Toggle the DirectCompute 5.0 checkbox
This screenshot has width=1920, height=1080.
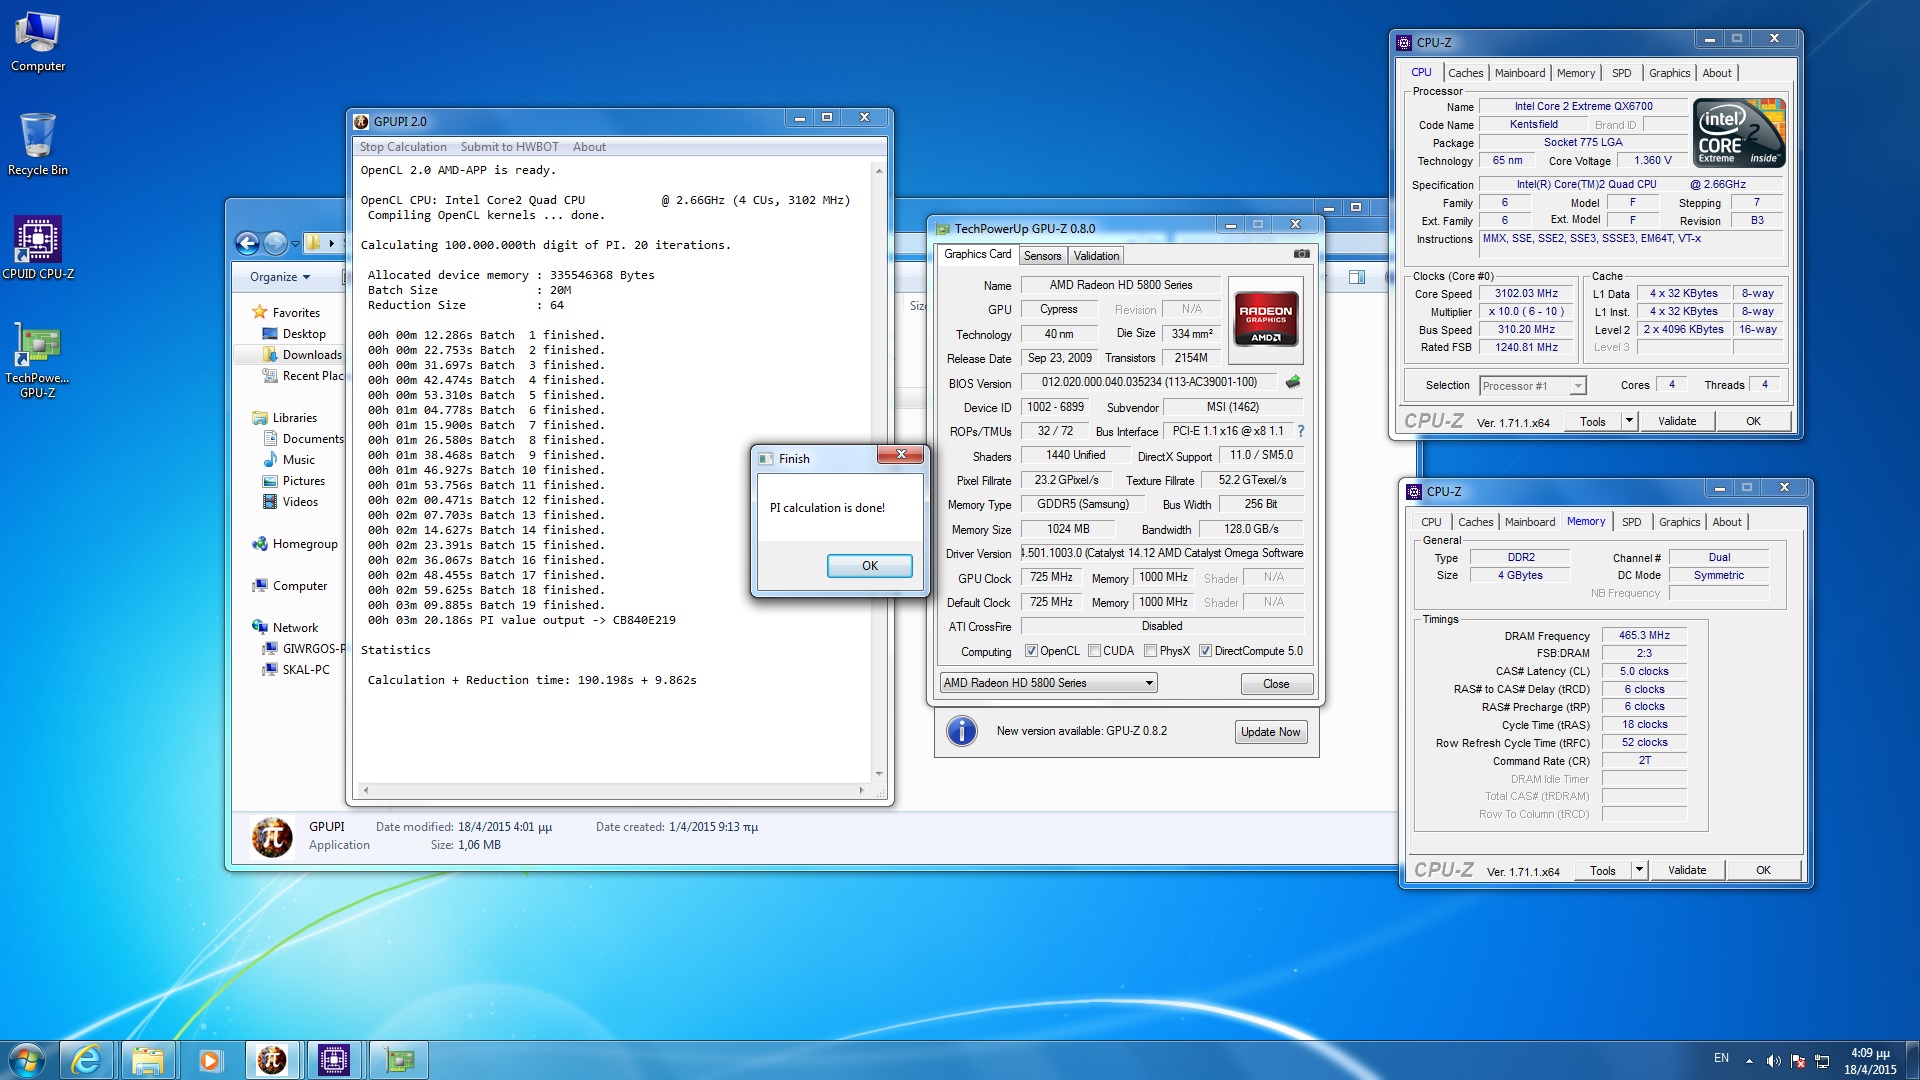pyautogui.click(x=1205, y=651)
